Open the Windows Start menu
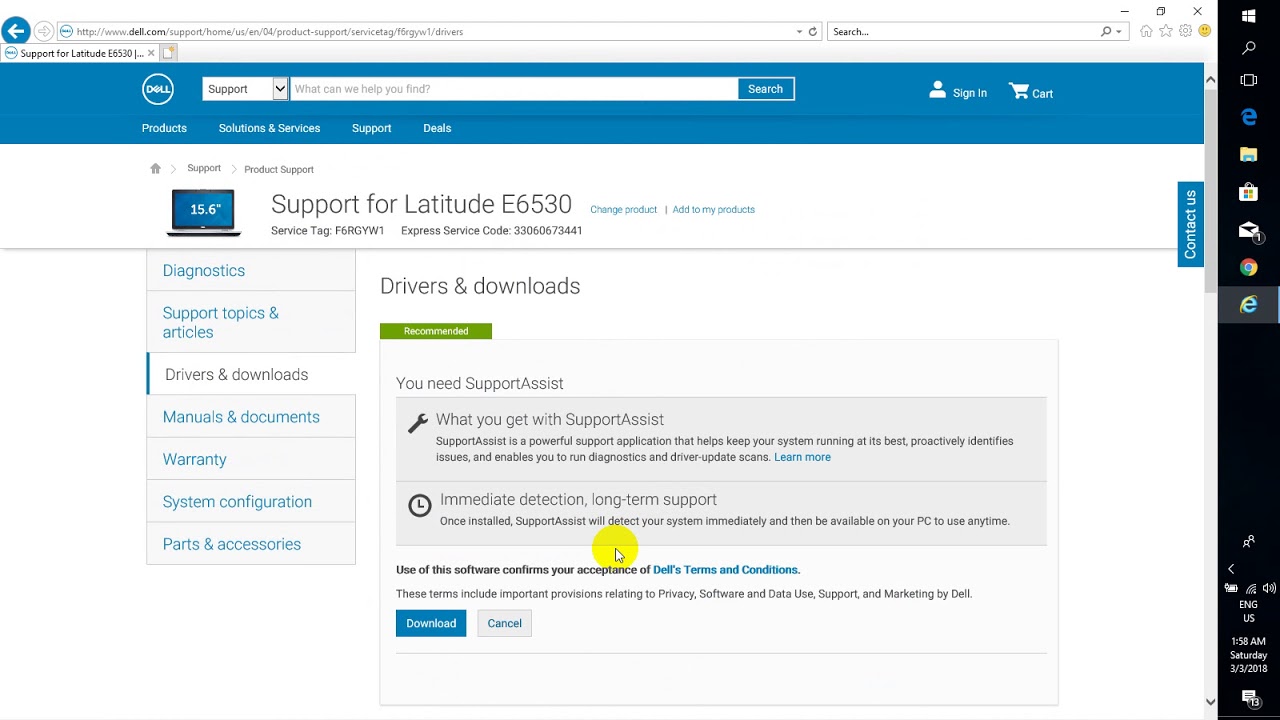The height and width of the screenshot is (720, 1280). coord(1249,16)
